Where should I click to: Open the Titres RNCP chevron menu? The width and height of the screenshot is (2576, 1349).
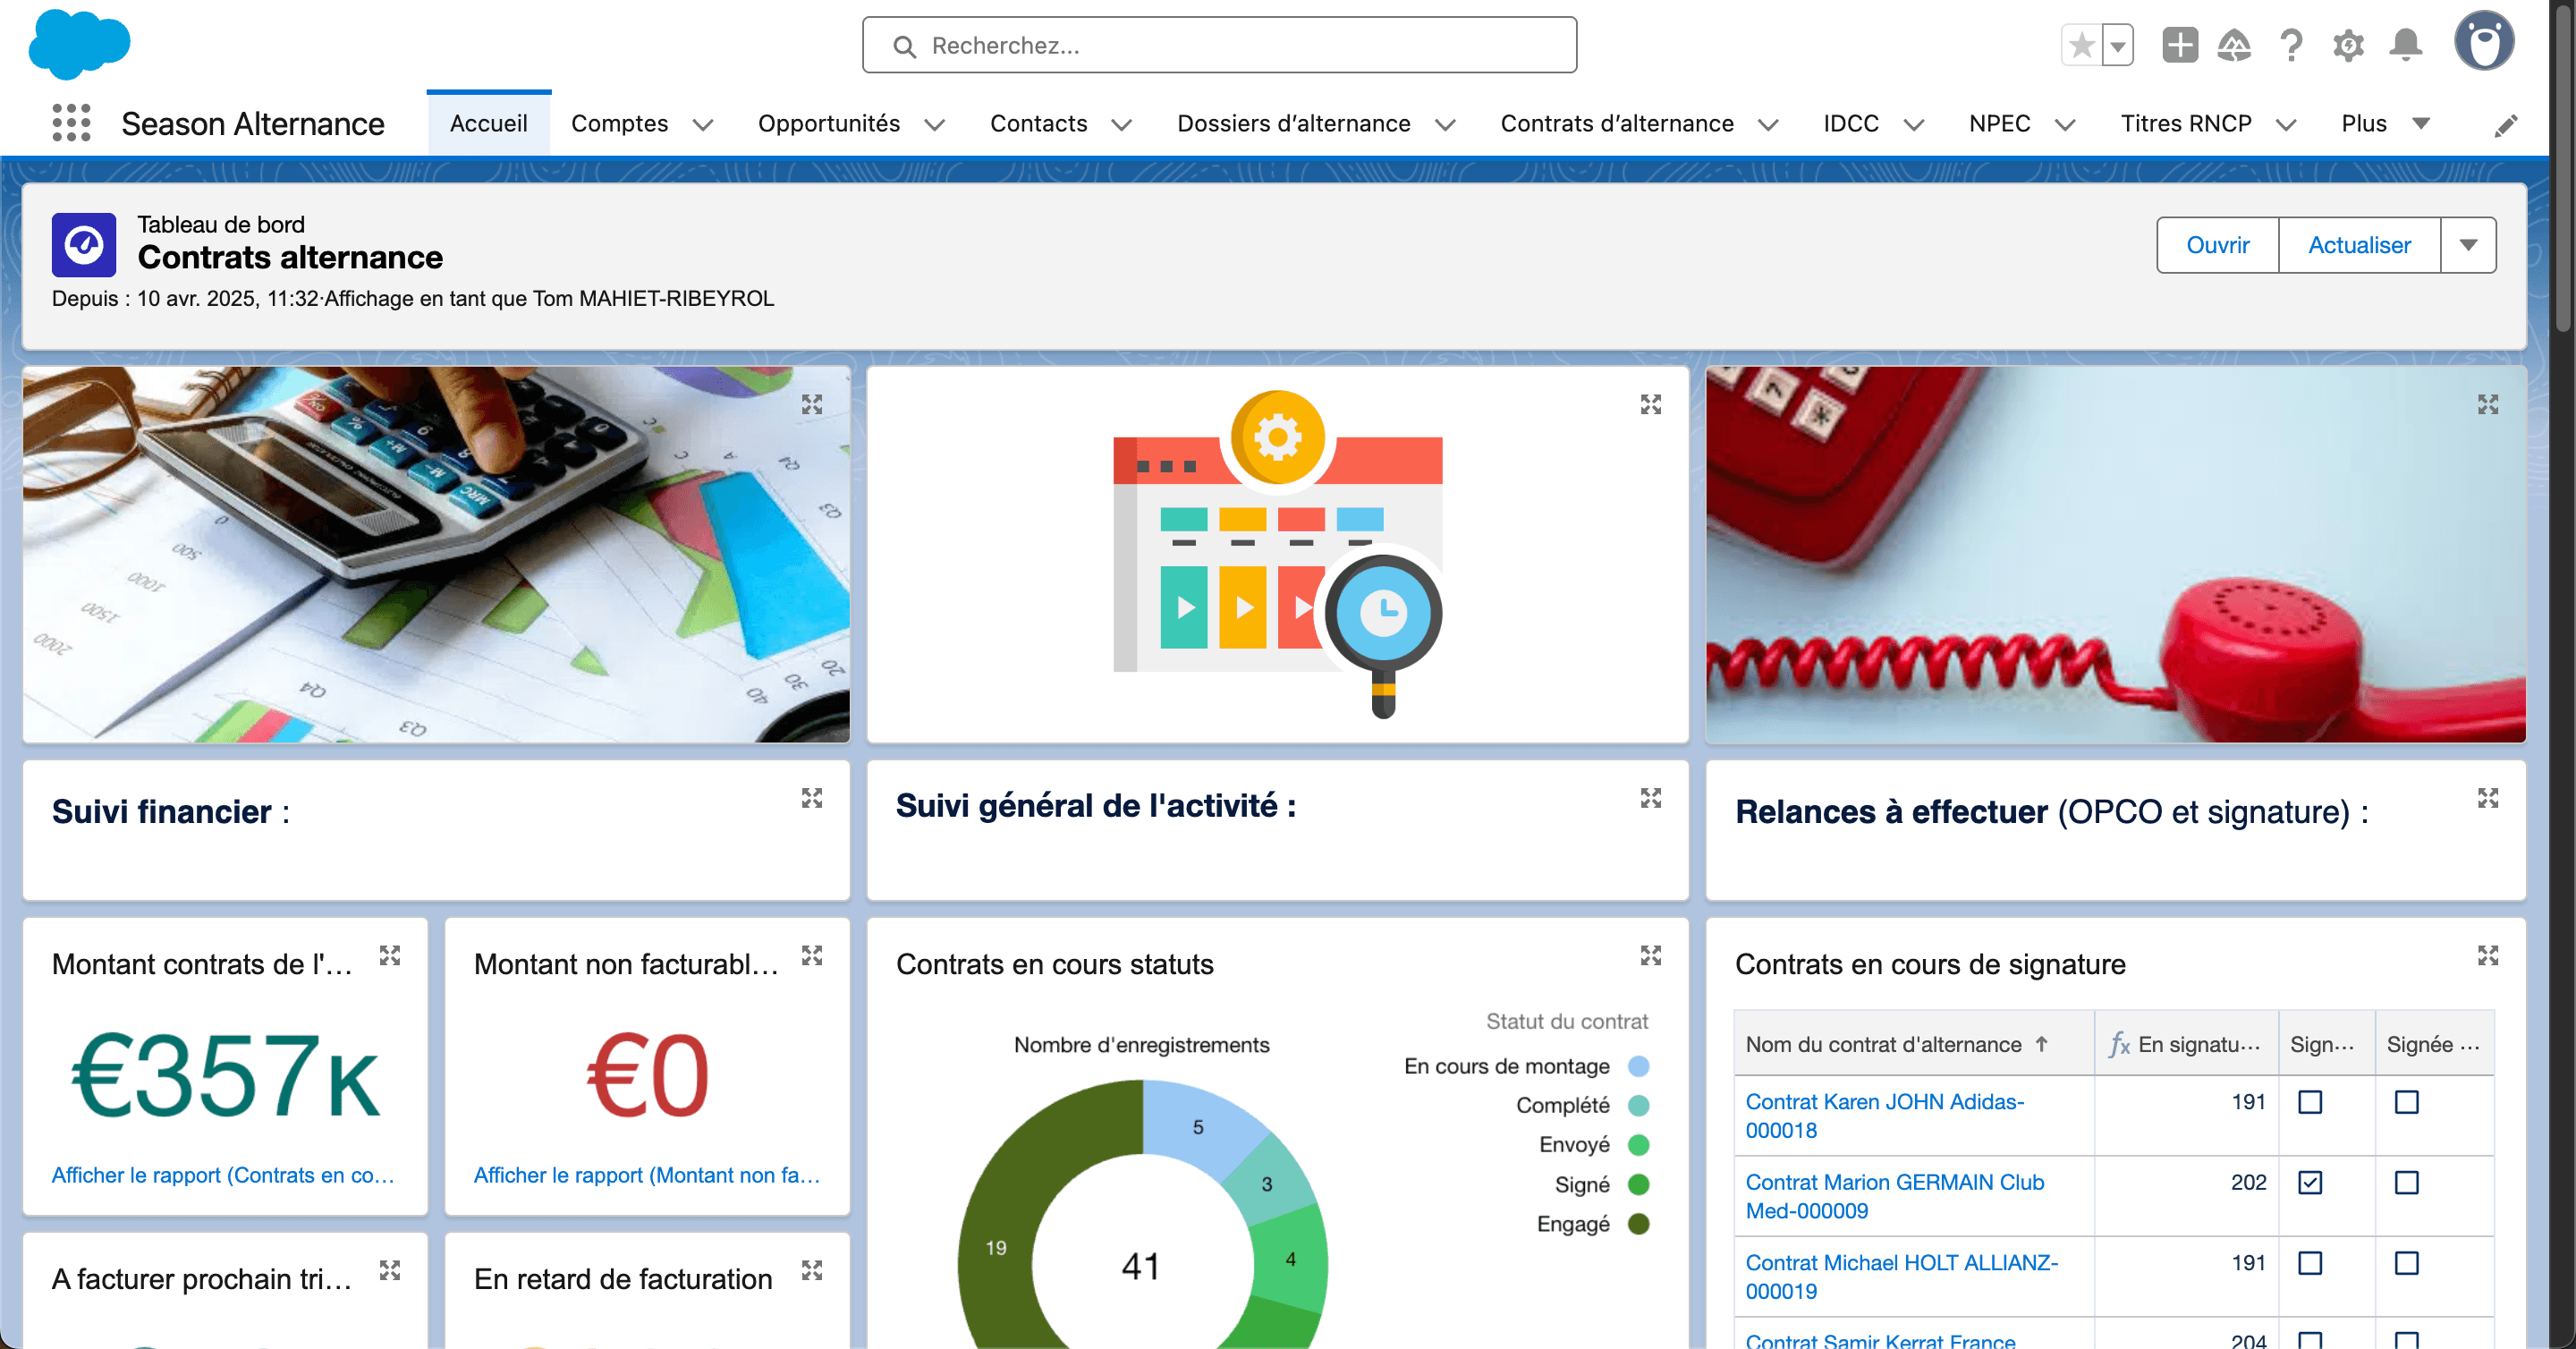pyautogui.click(x=2286, y=125)
